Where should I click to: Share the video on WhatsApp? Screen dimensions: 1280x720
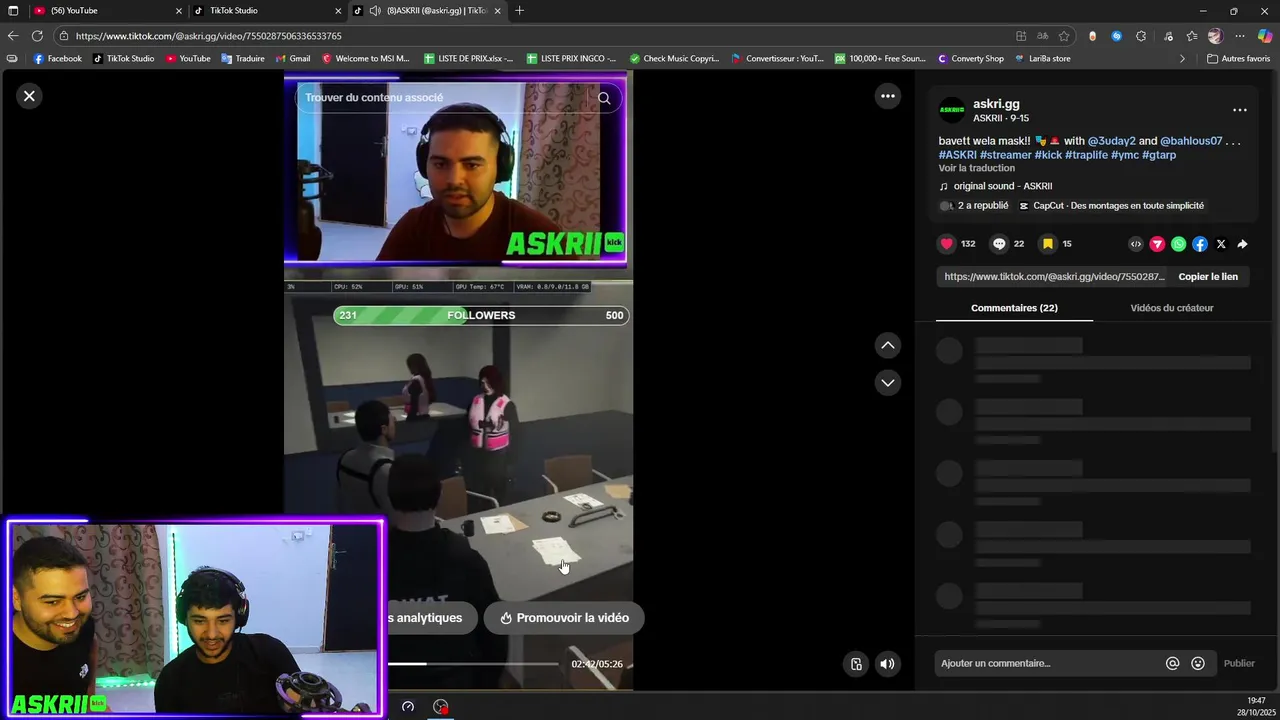click(x=1178, y=244)
